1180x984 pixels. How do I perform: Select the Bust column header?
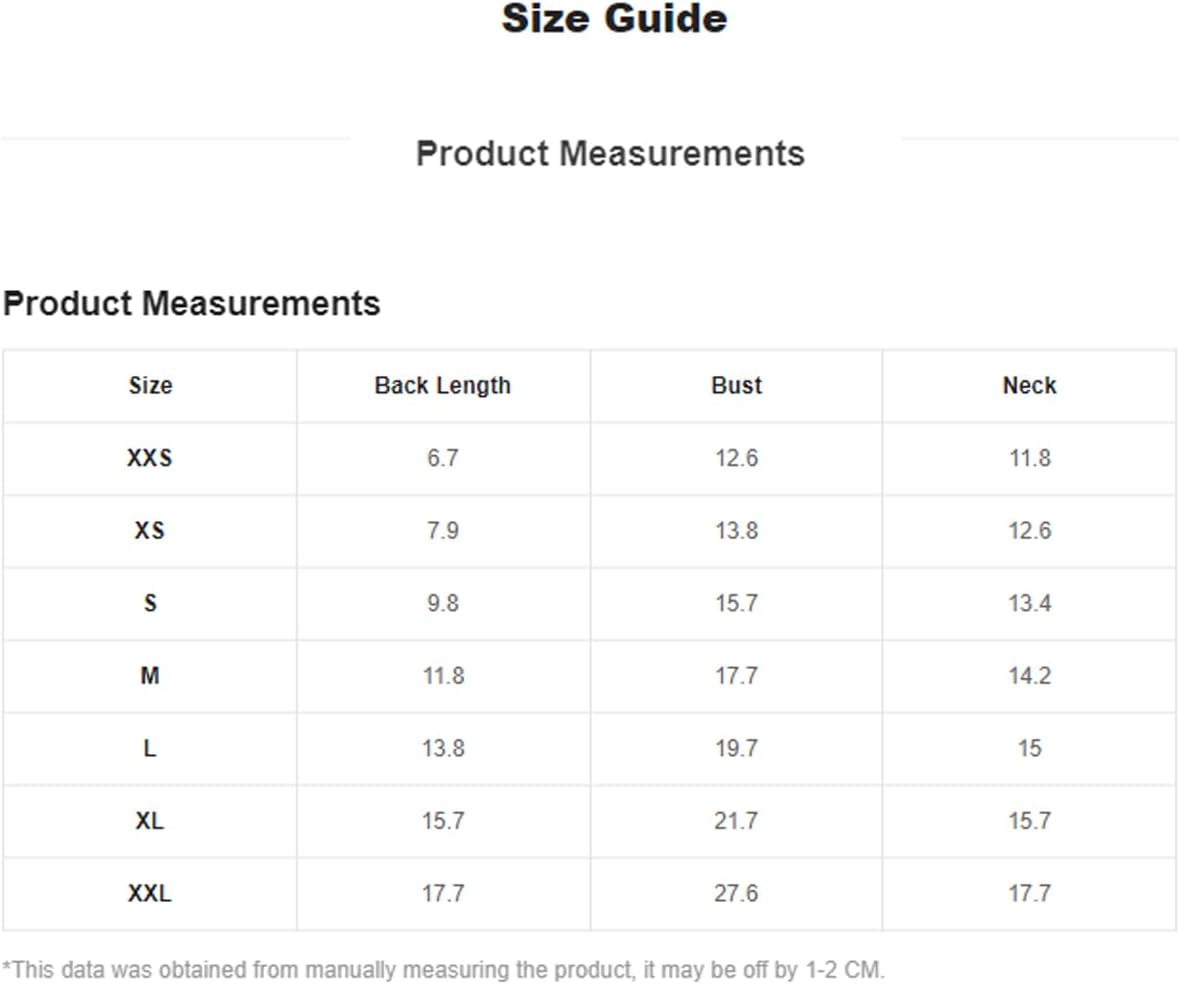pyautogui.click(x=736, y=386)
